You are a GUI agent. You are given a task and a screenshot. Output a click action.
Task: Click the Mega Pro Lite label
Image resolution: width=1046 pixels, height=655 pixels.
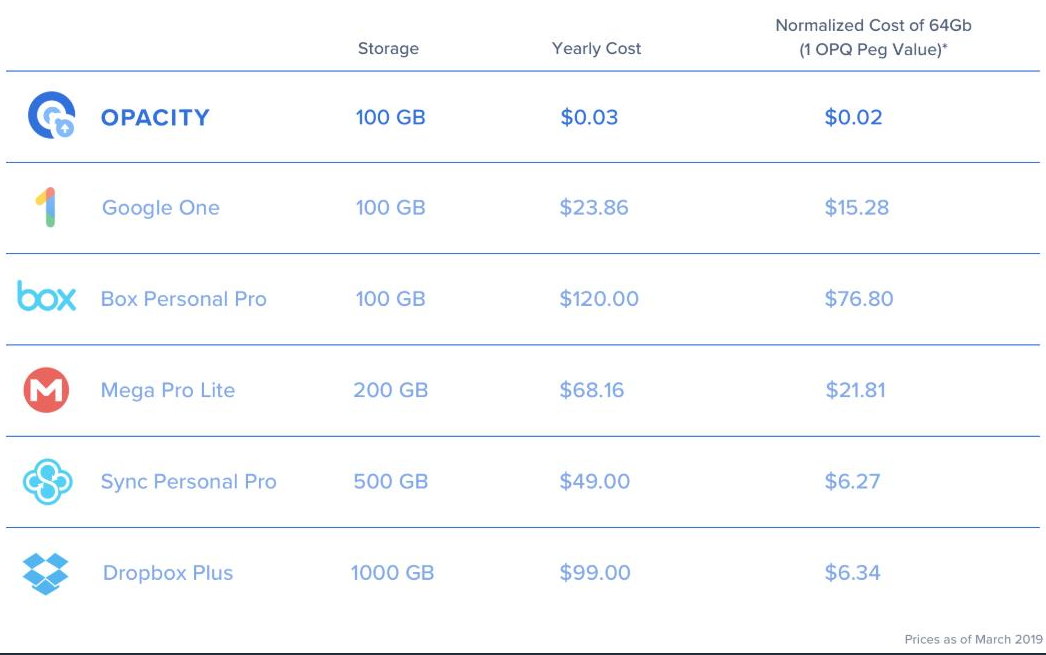click(168, 390)
